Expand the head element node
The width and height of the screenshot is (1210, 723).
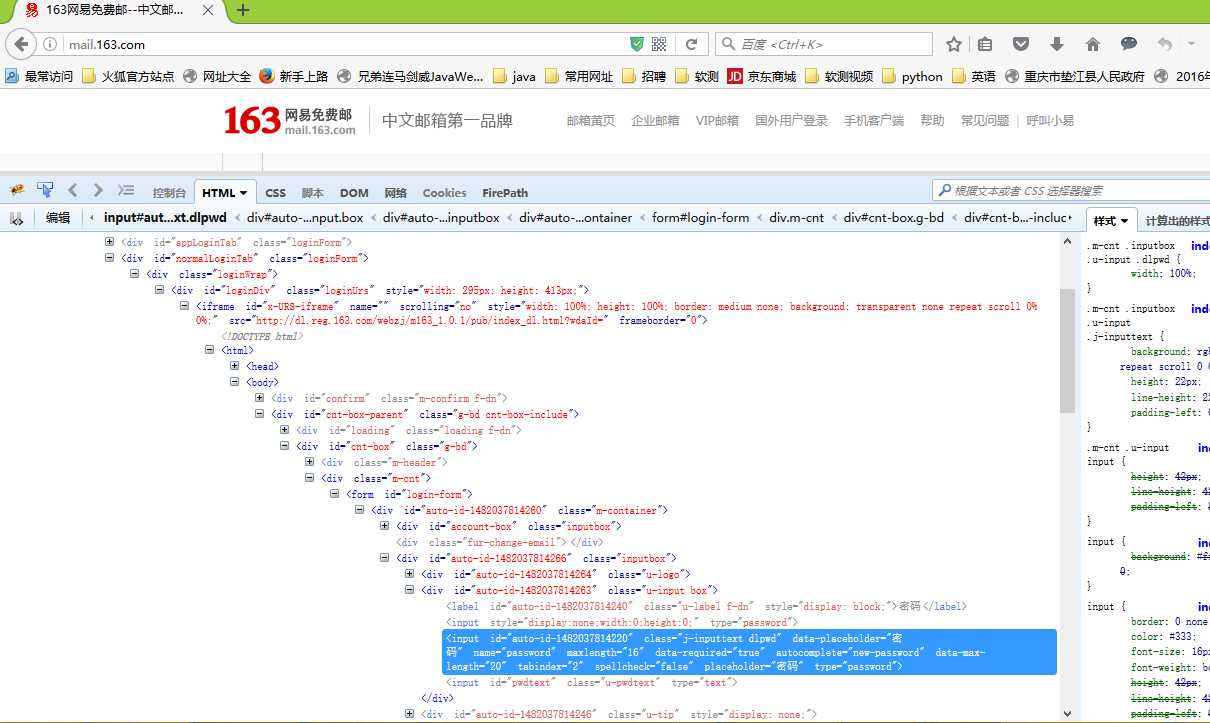[235, 367]
